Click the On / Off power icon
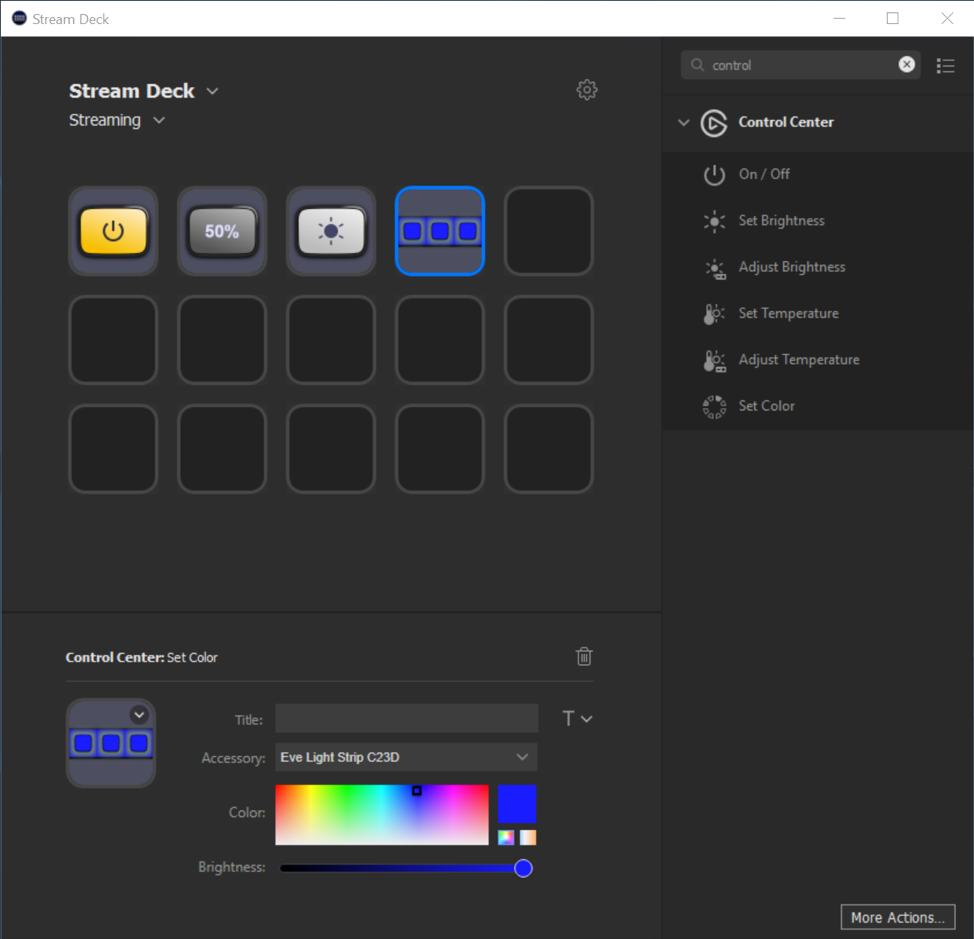 pyautogui.click(x=714, y=175)
